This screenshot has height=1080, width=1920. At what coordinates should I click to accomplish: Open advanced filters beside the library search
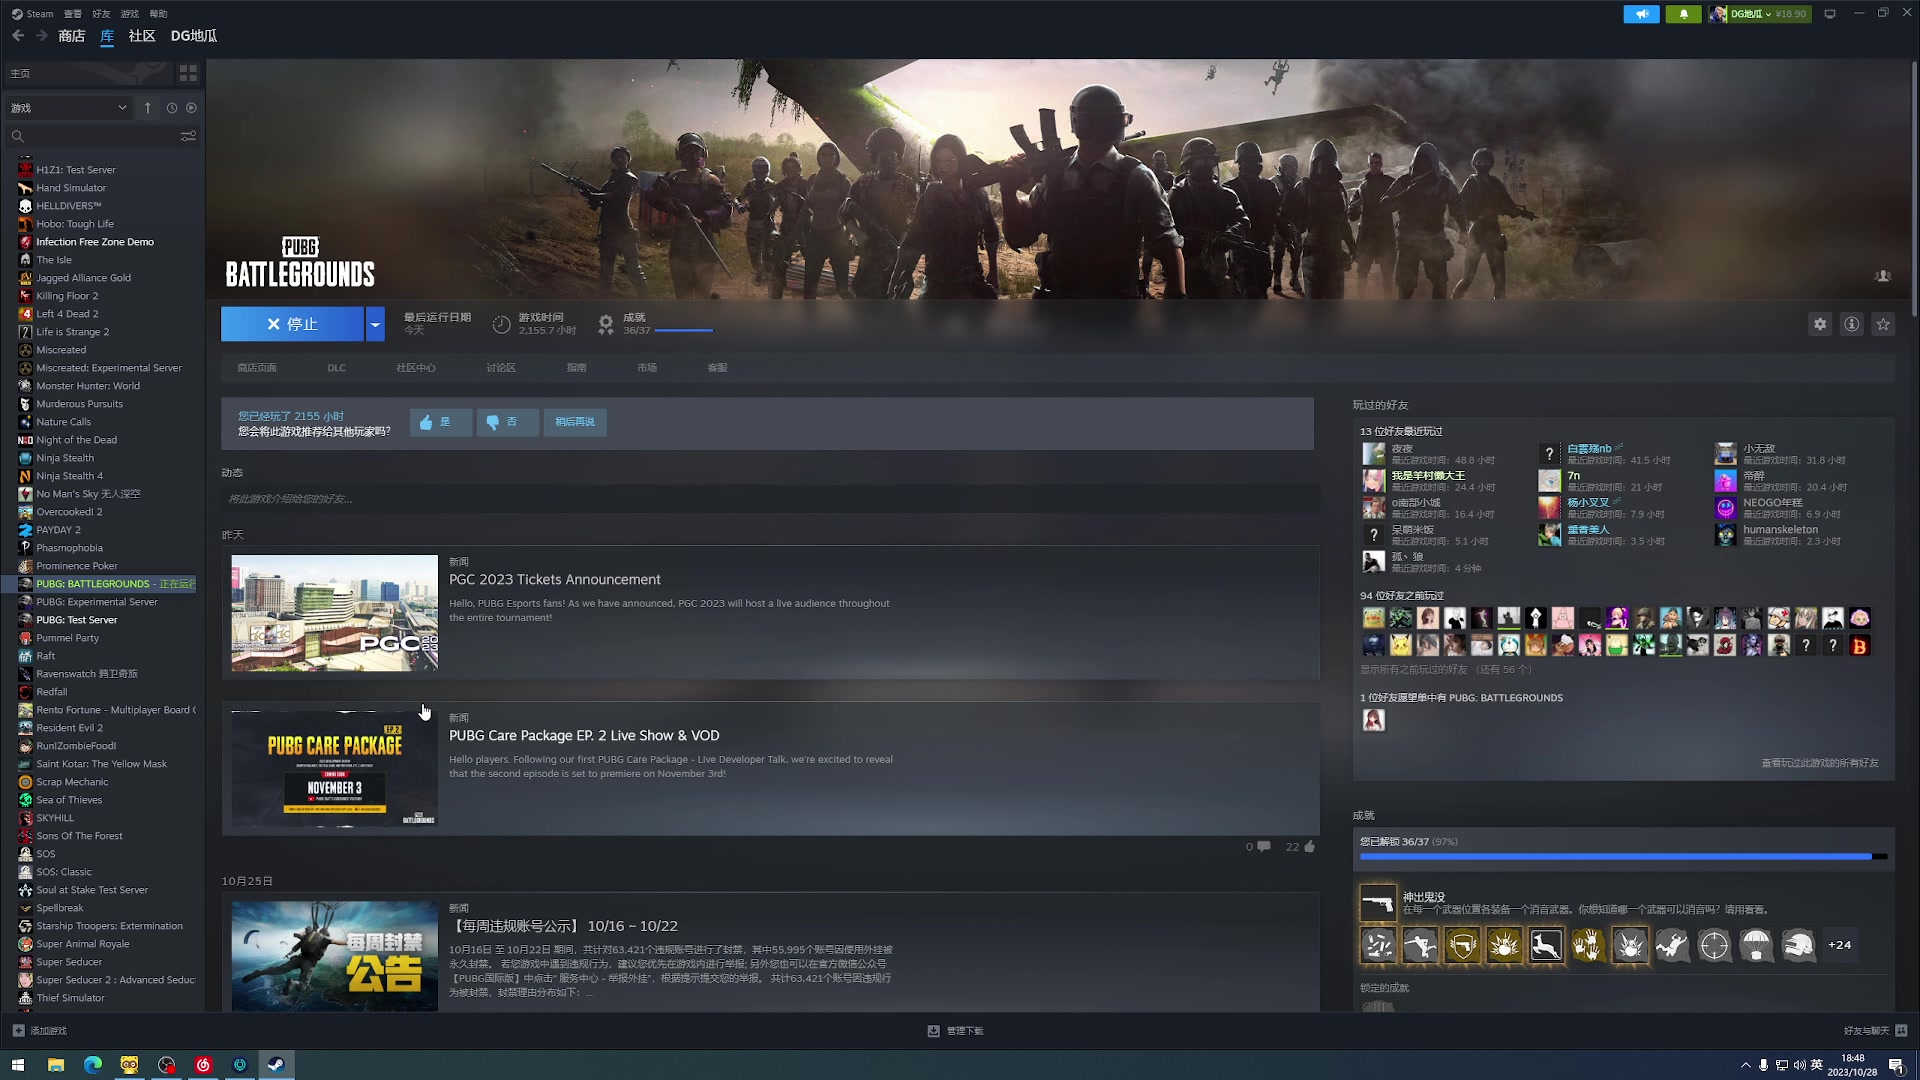tap(188, 136)
